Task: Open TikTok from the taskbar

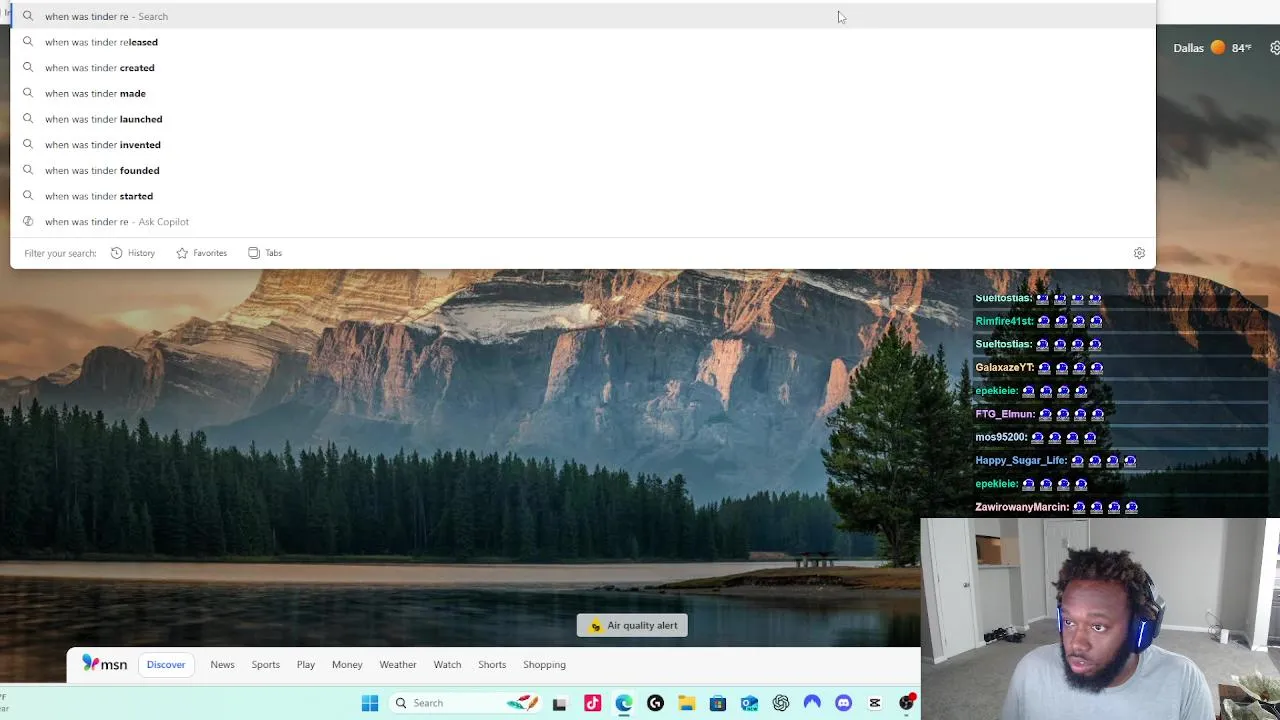Action: click(x=592, y=703)
